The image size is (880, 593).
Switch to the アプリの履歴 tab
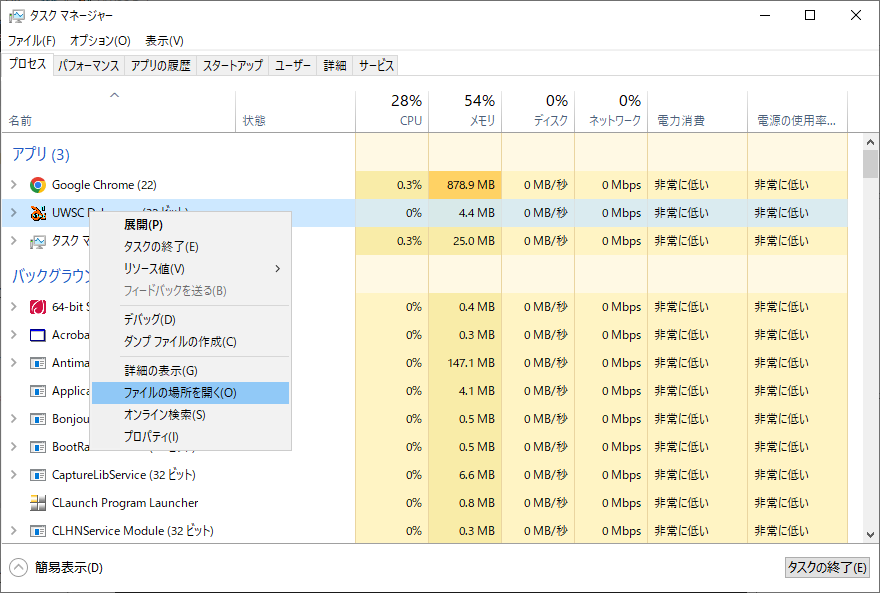[x=161, y=66]
